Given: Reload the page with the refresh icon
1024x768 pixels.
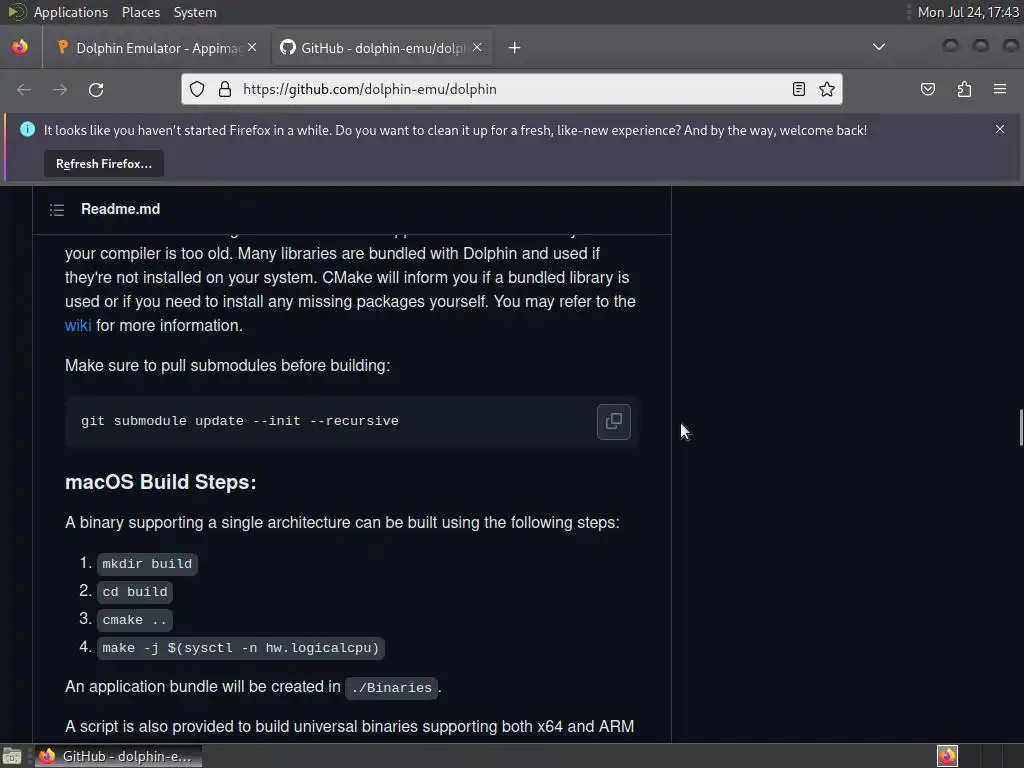Looking at the screenshot, I should (96, 89).
